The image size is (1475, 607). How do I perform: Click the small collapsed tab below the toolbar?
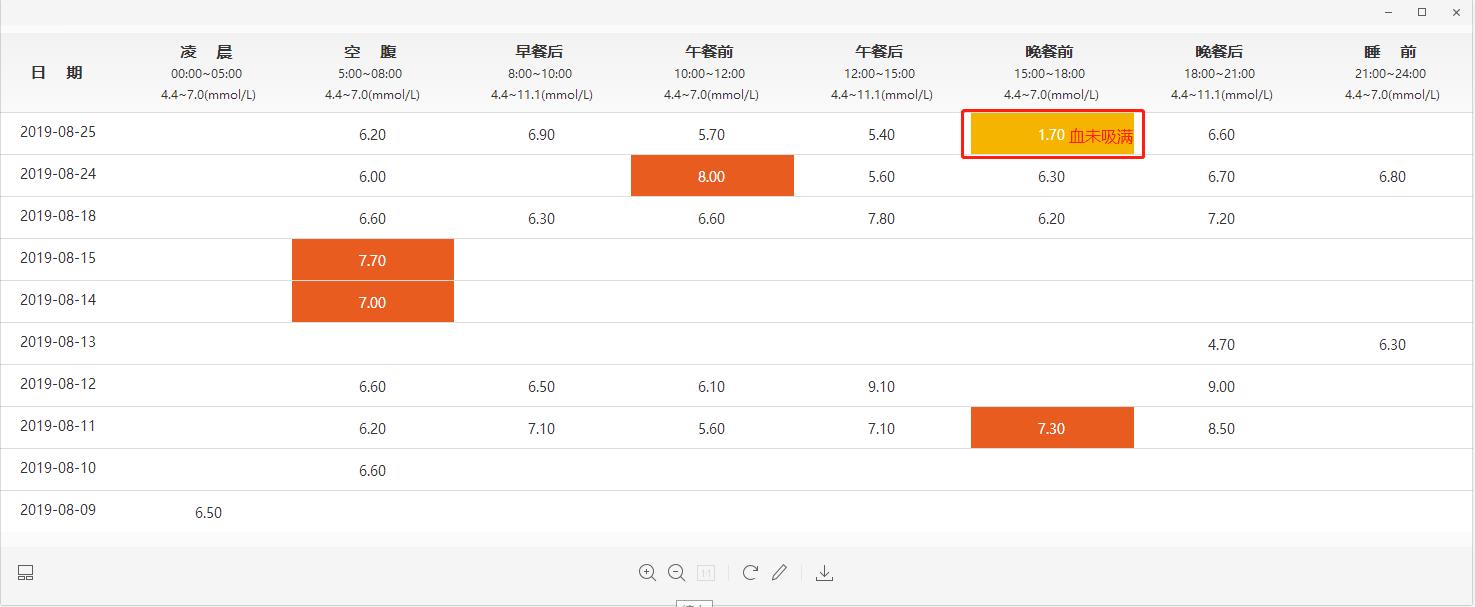pos(695,603)
